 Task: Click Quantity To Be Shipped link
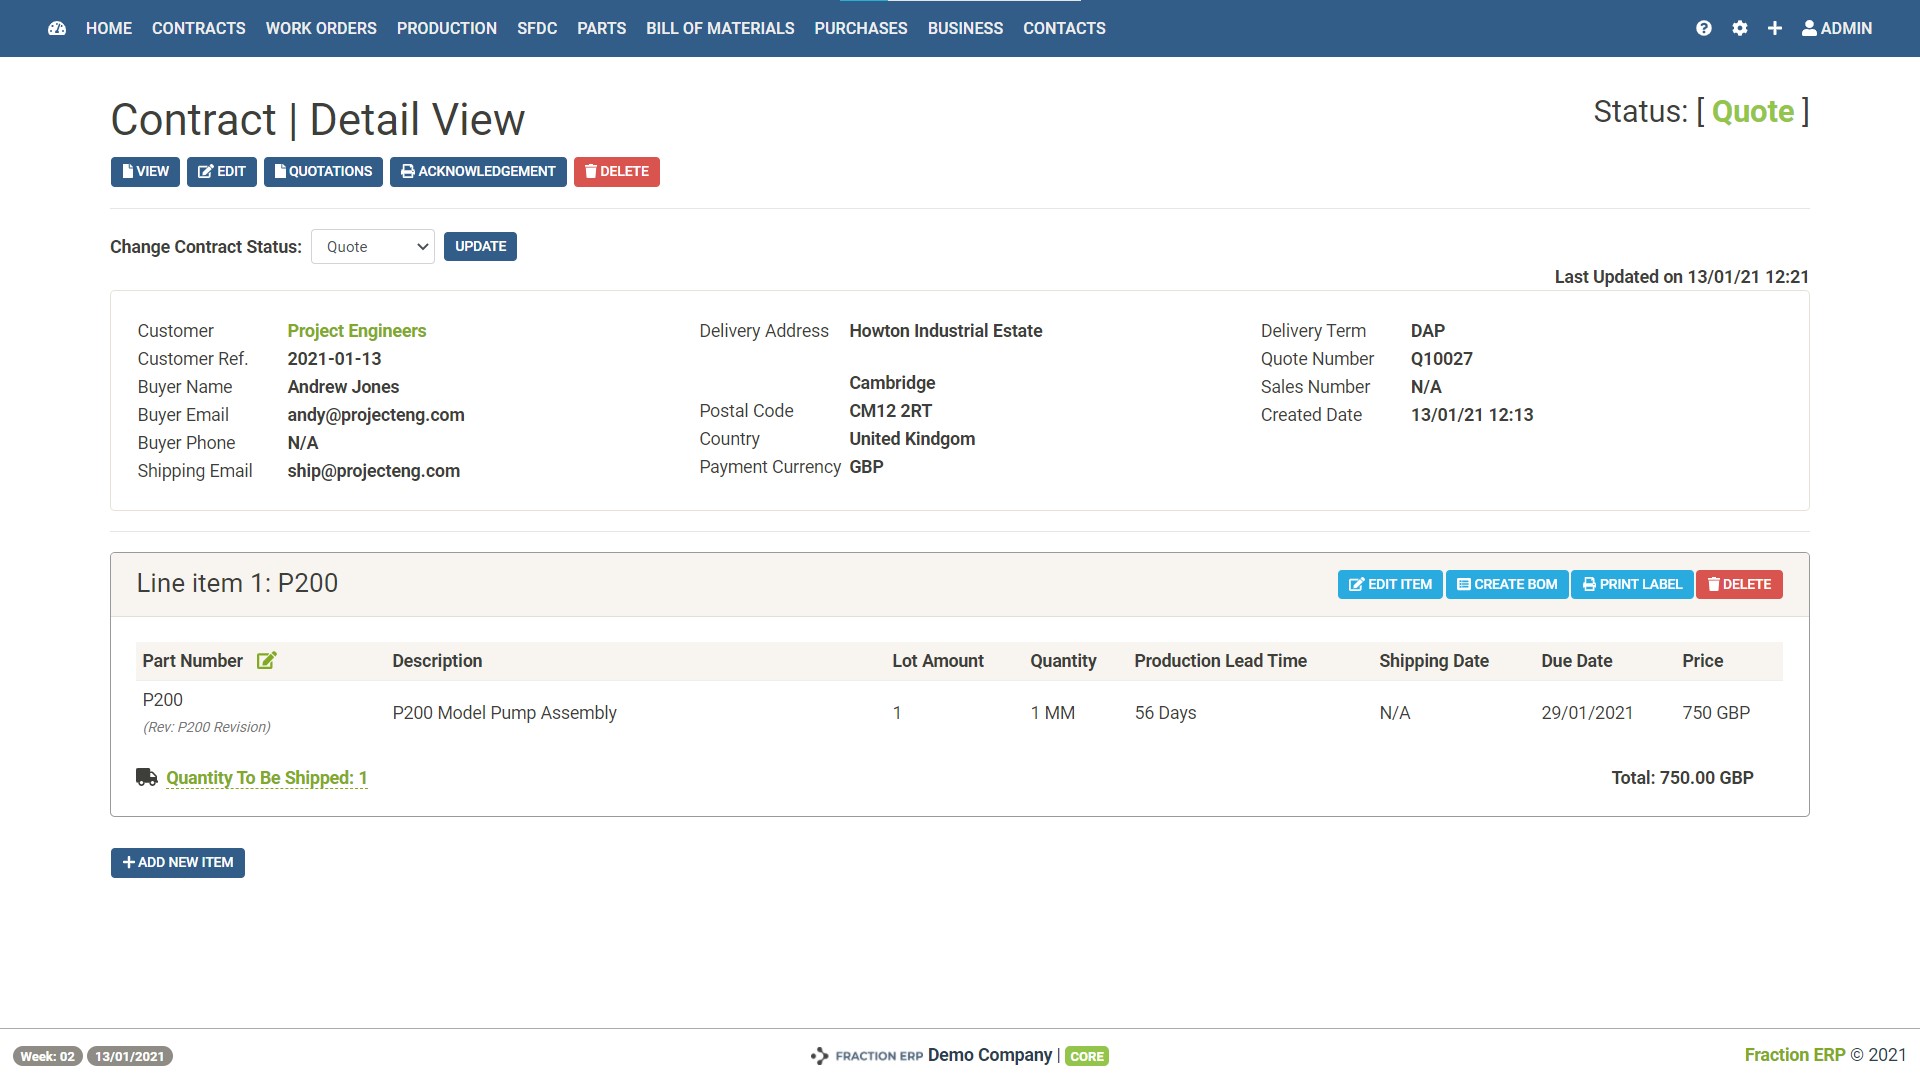click(267, 778)
